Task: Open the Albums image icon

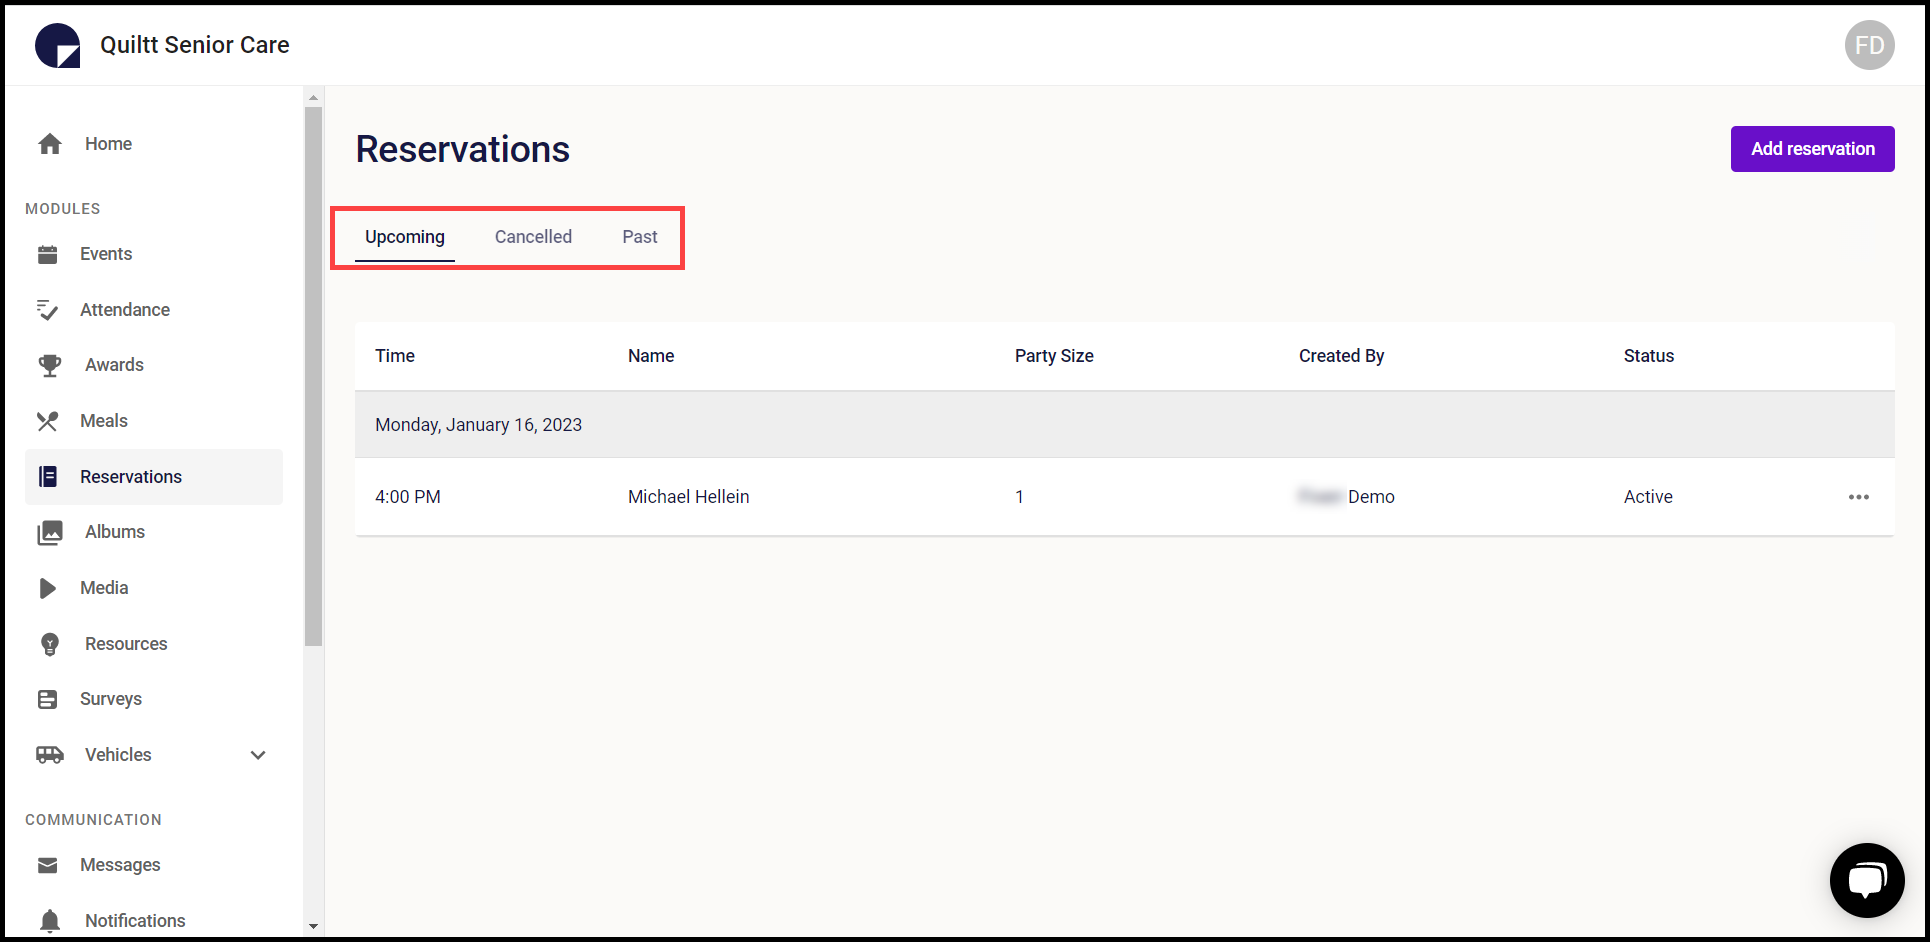Action: click(x=50, y=531)
